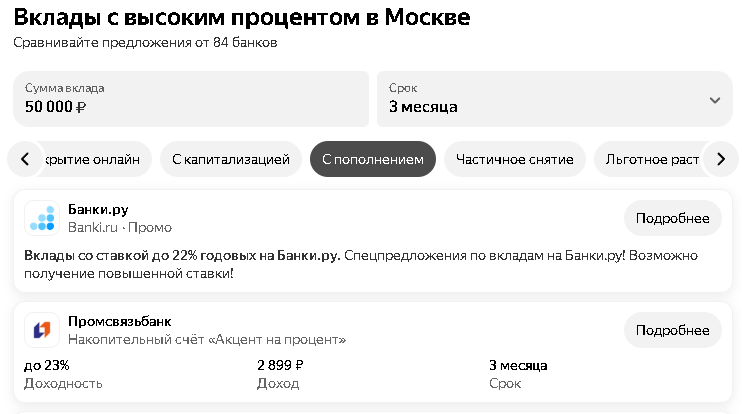Disable the selected «С пополнением» filter
Viewport: 742px width, 414px height.
pos(373,159)
